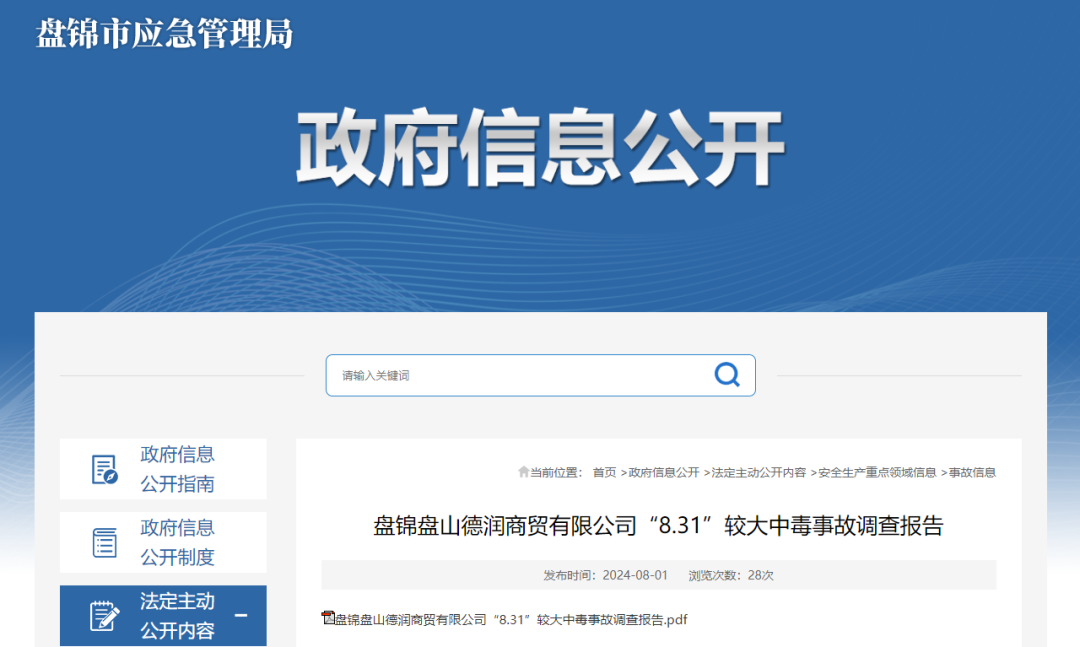Select 政府信息公开制度 sidebar label
1080x647 pixels.
click(177, 542)
